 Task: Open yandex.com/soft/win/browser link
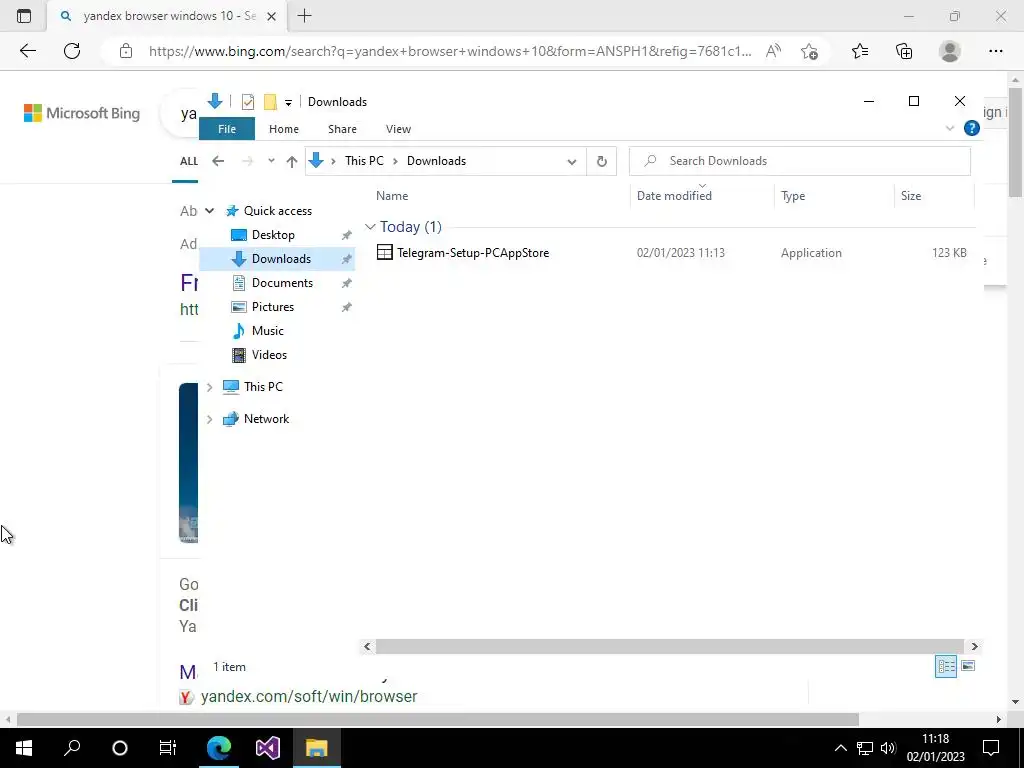[x=309, y=696]
